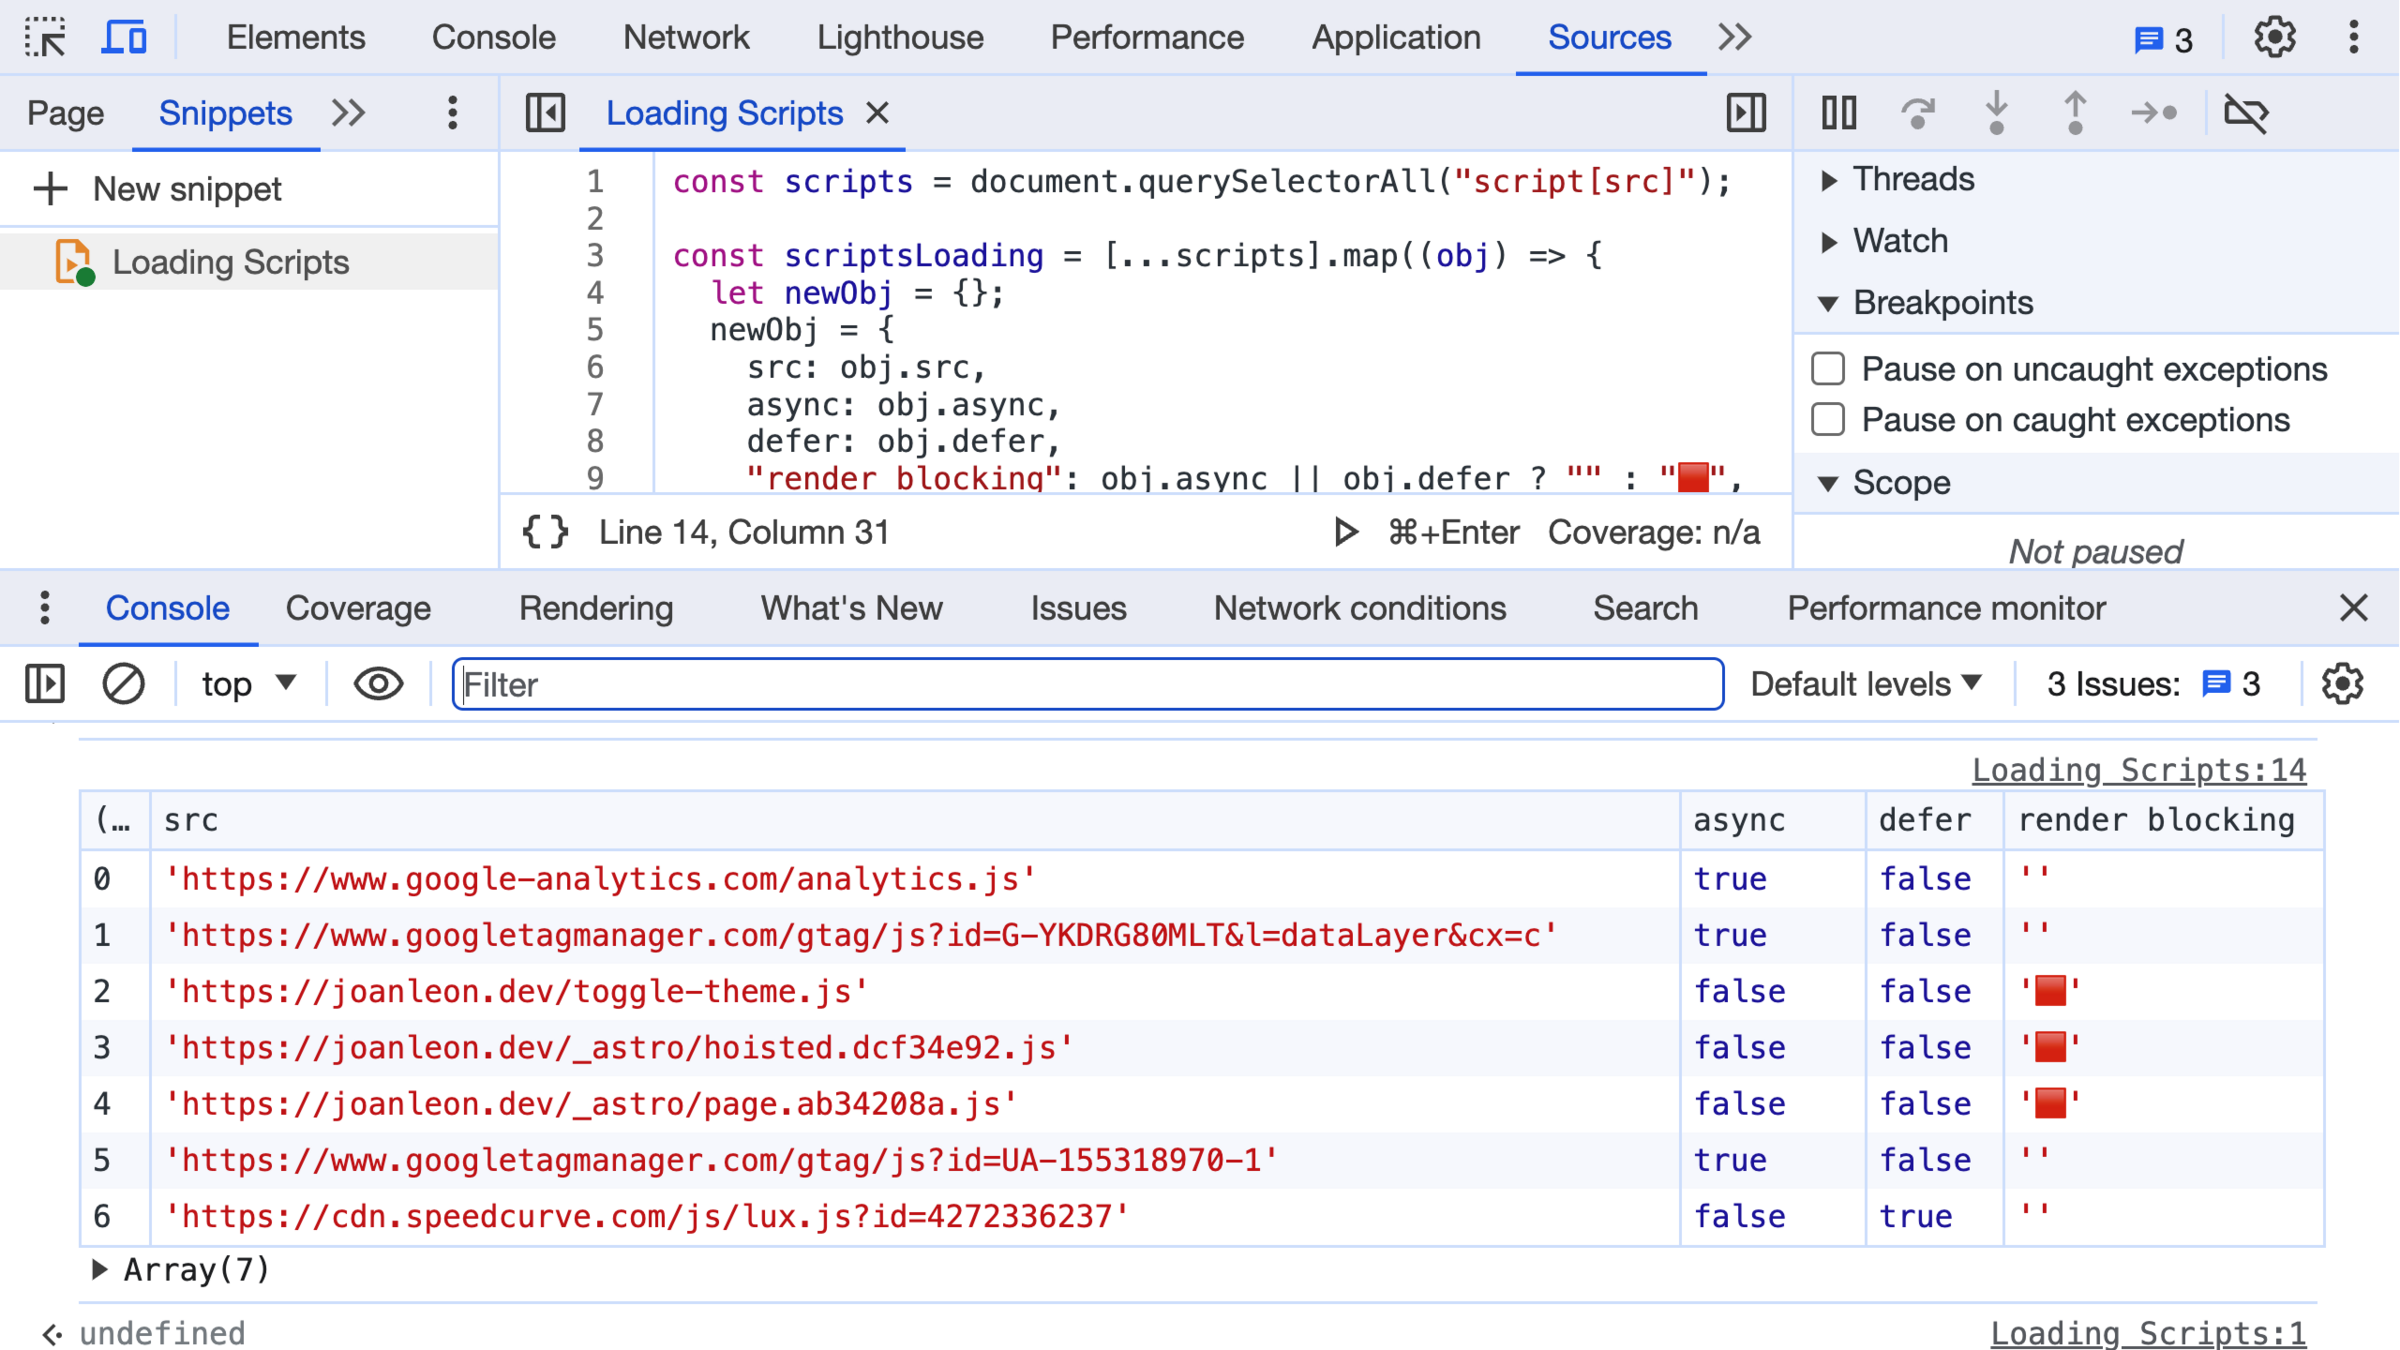Image resolution: width=2400 pixels, height=1350 pixels.
Task: Open the Coverage drawer tab
Action: coord(358,608)
